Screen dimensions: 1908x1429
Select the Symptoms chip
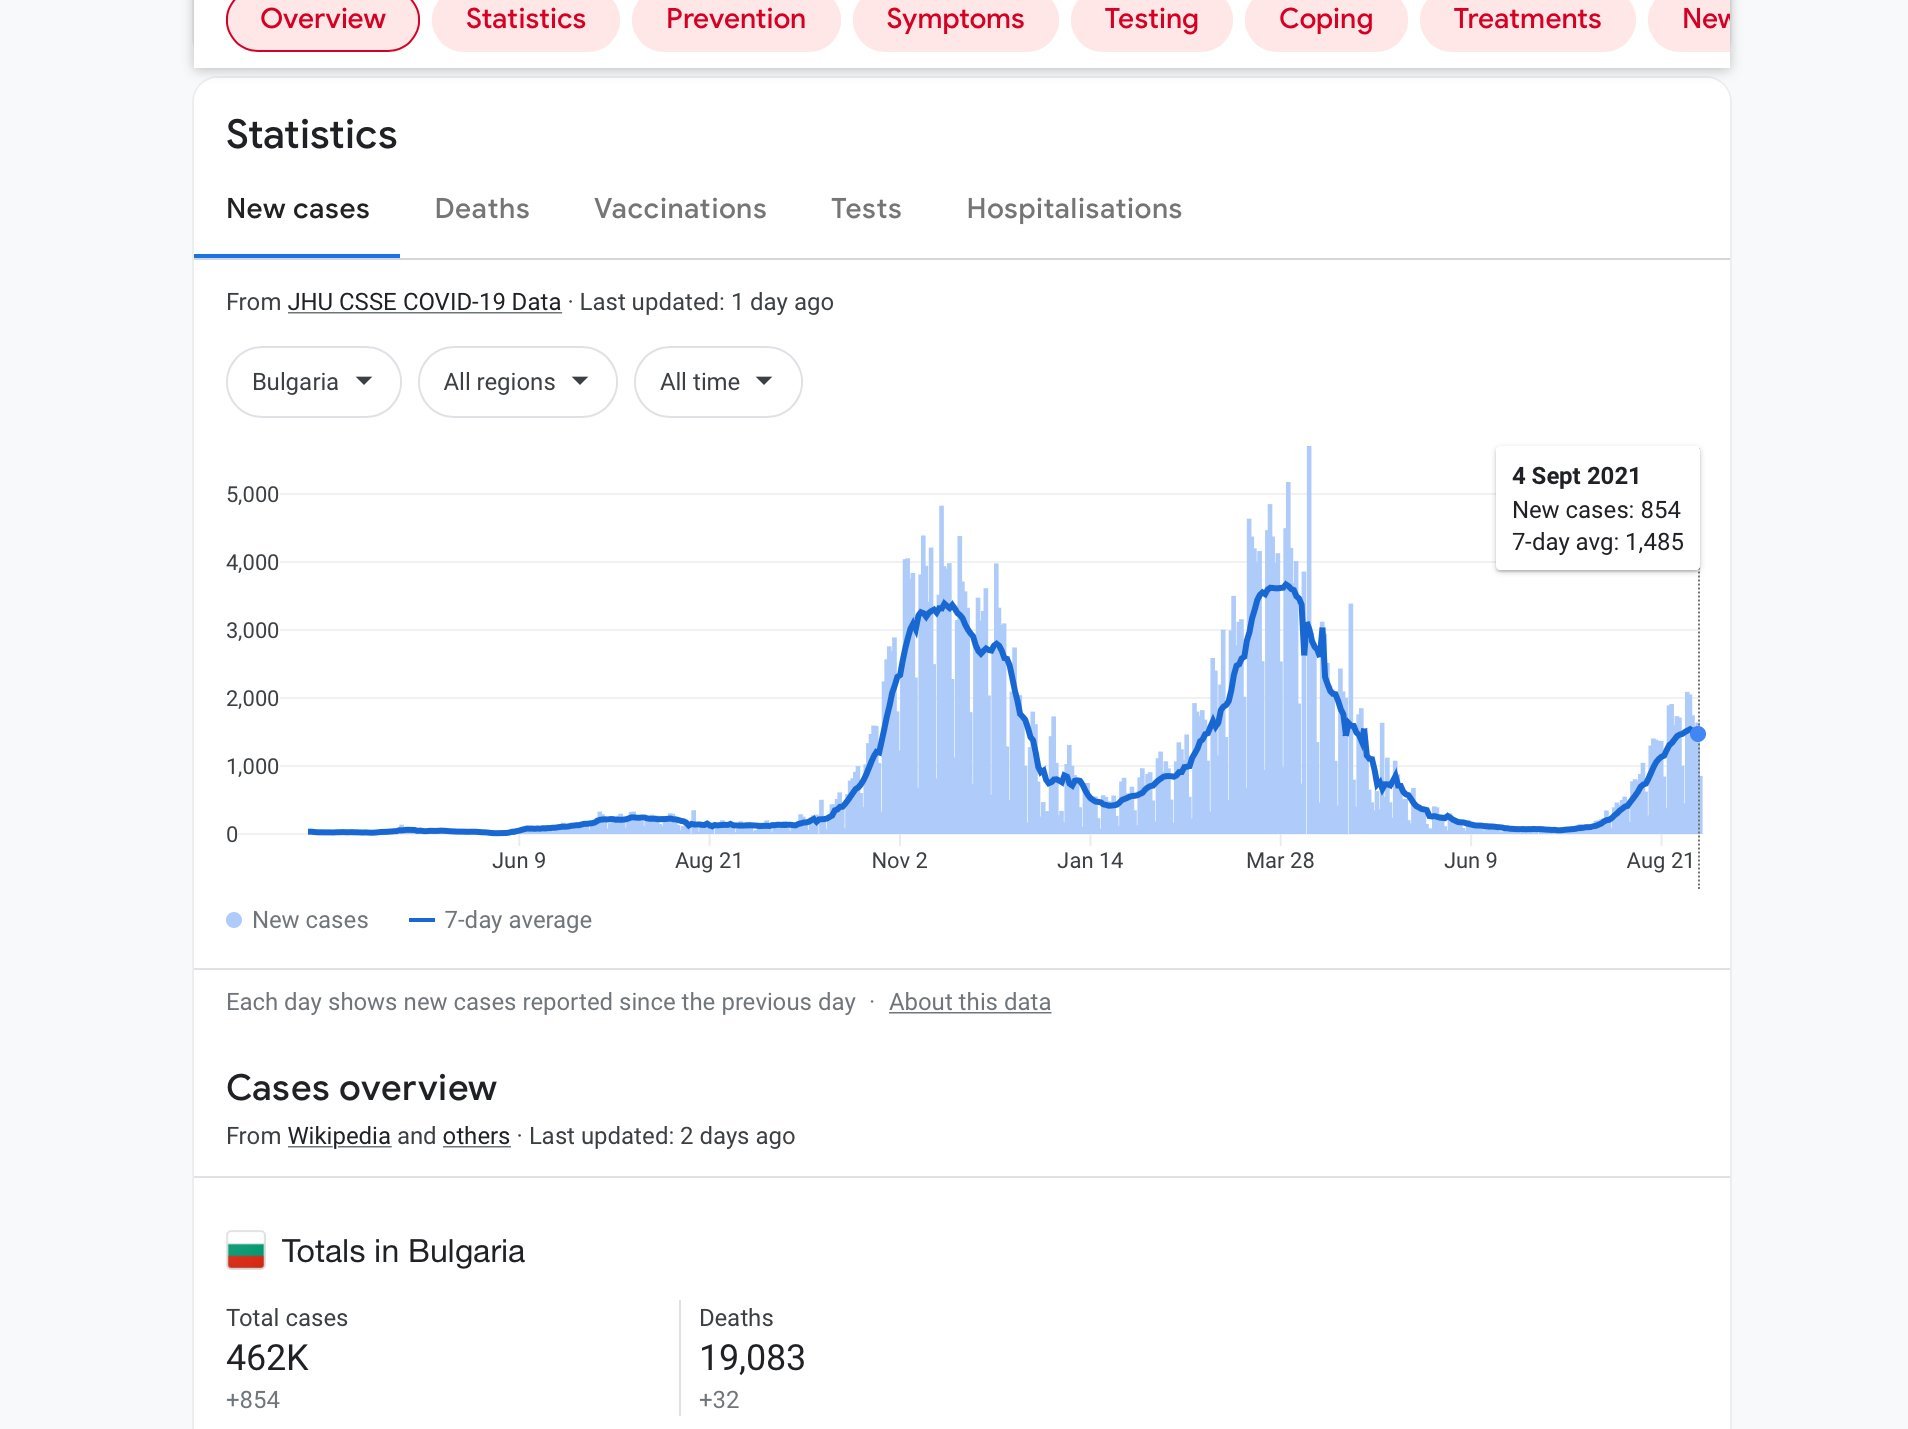click(x=955, y=19)
